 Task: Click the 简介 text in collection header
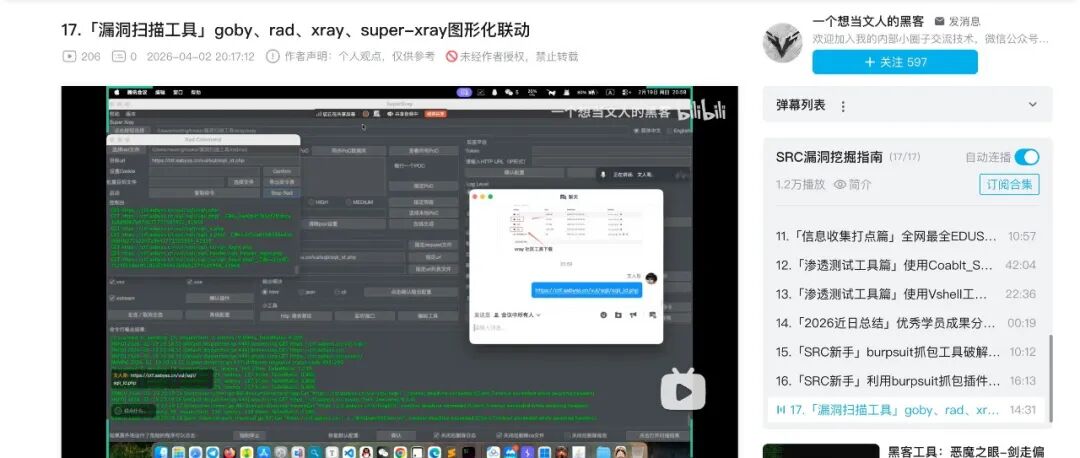click(x=860, y=185)
